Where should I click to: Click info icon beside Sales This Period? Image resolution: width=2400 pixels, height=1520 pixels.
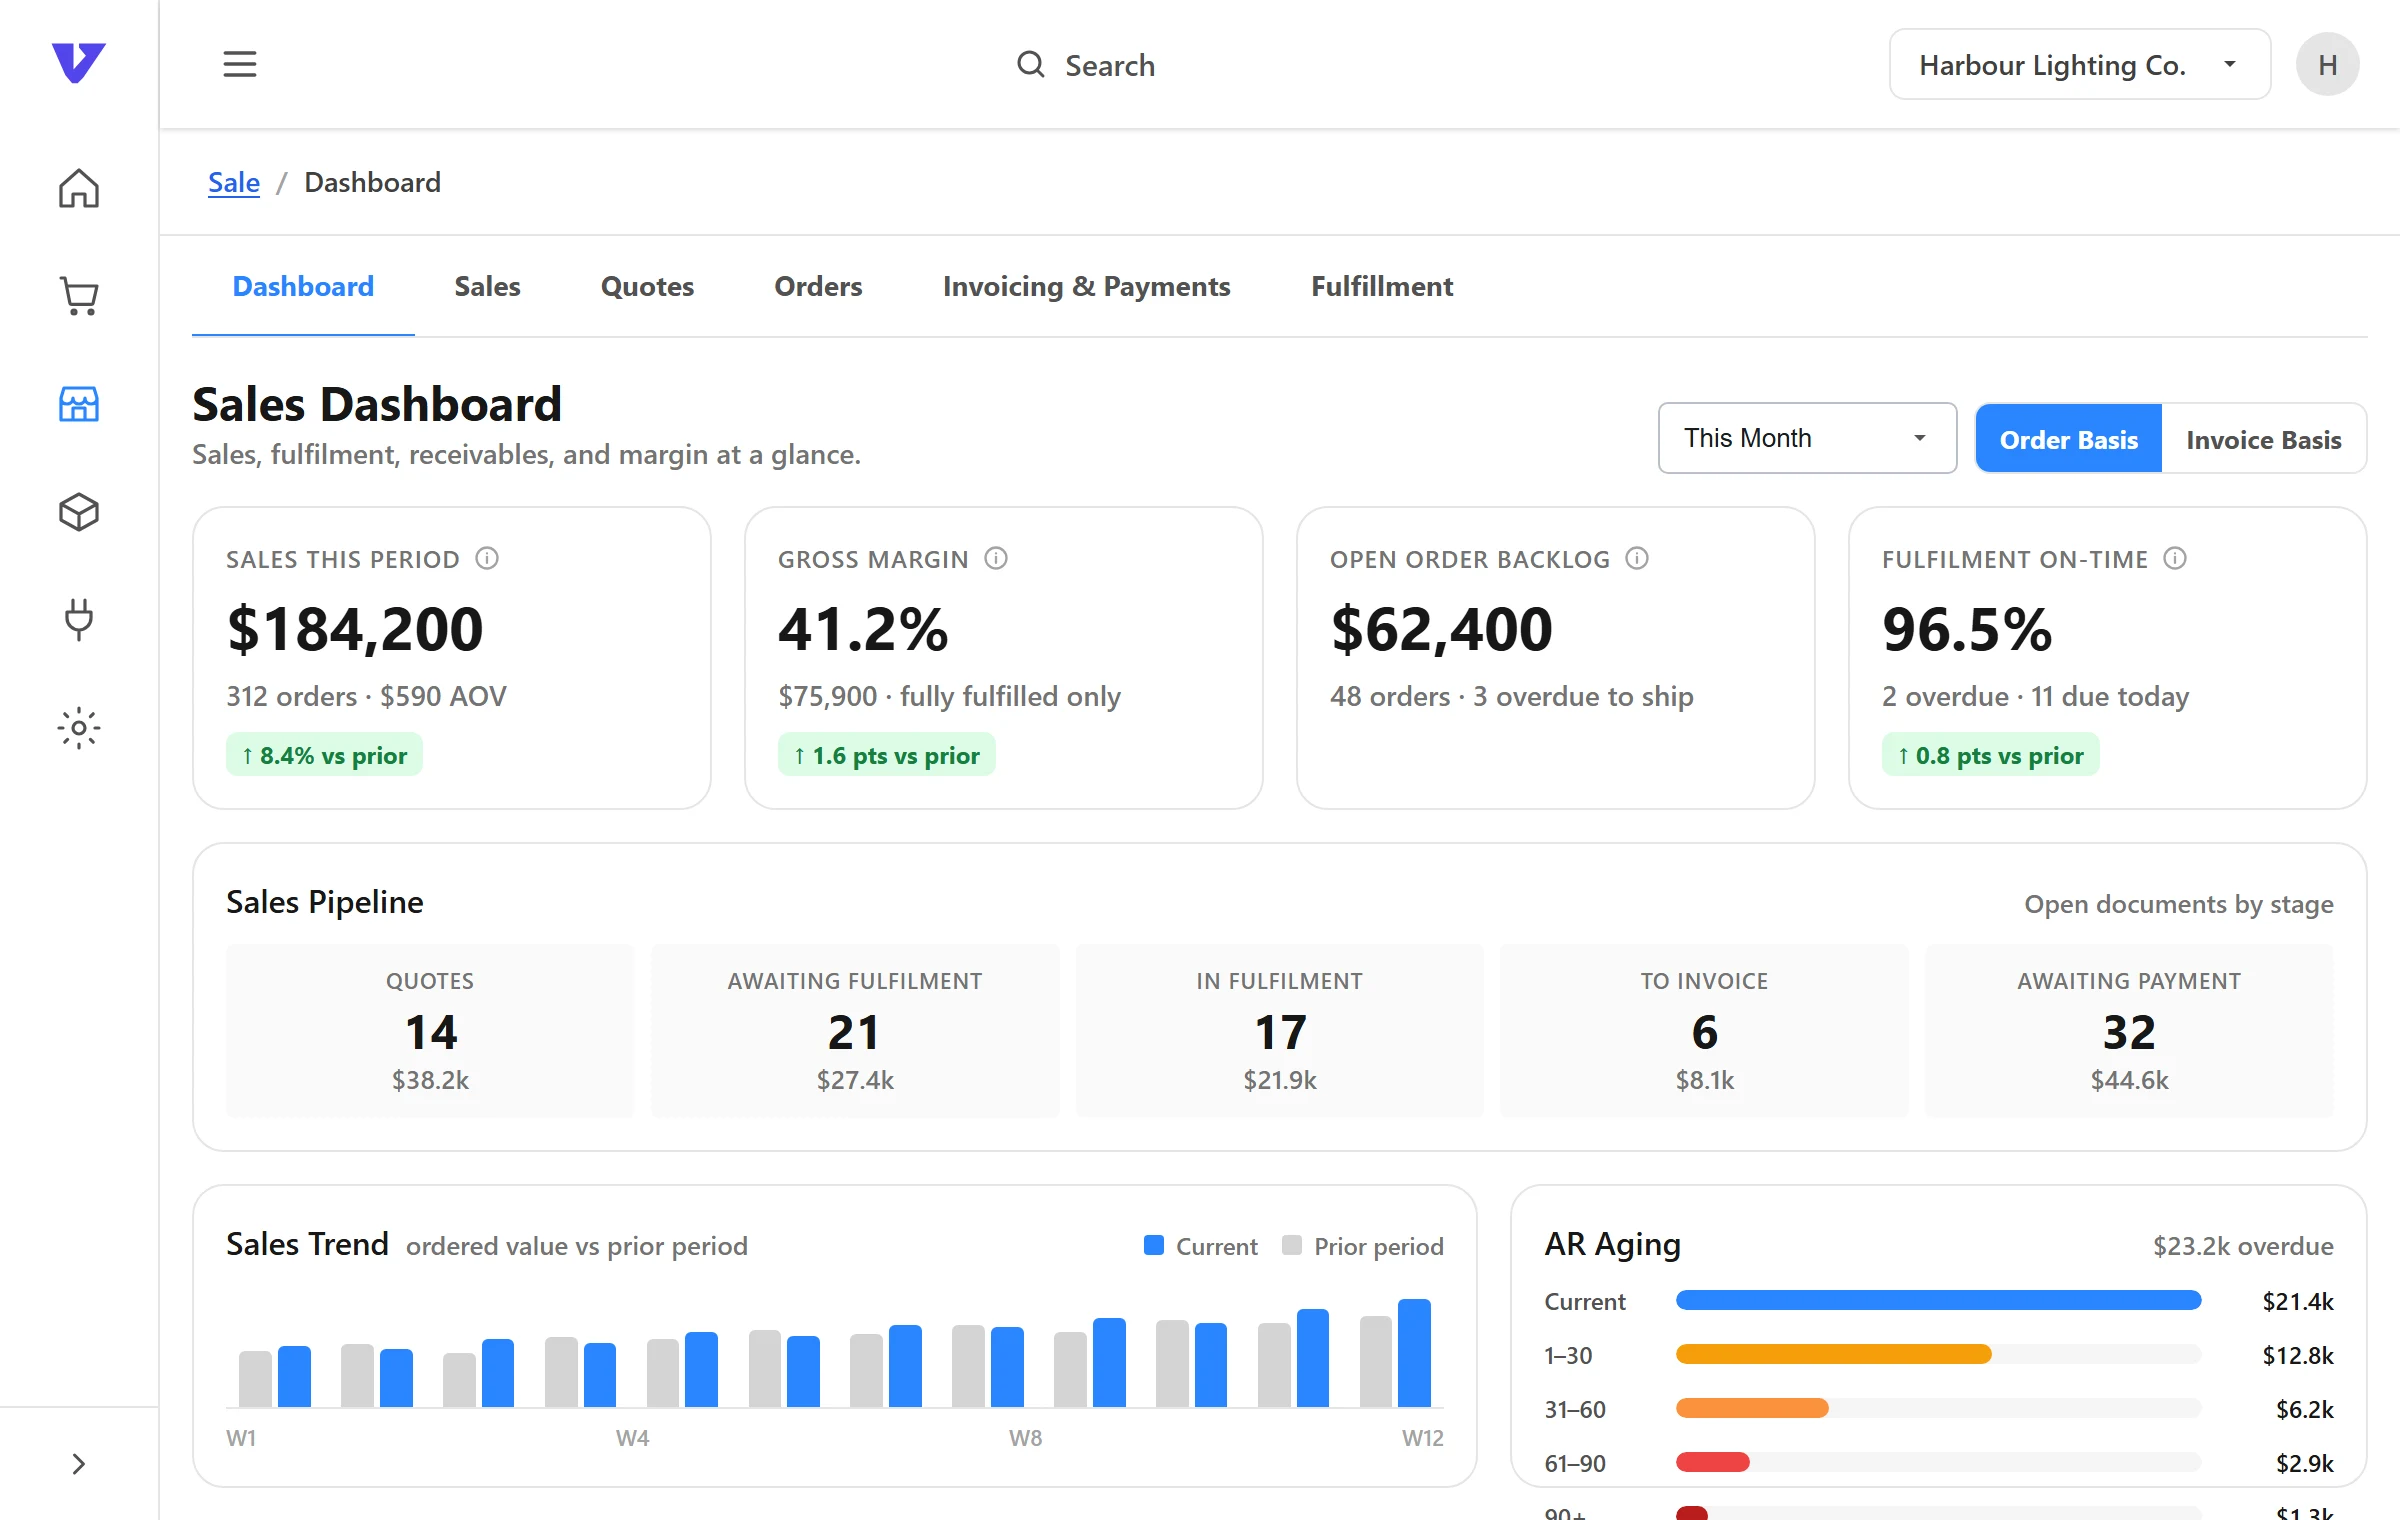487,558
